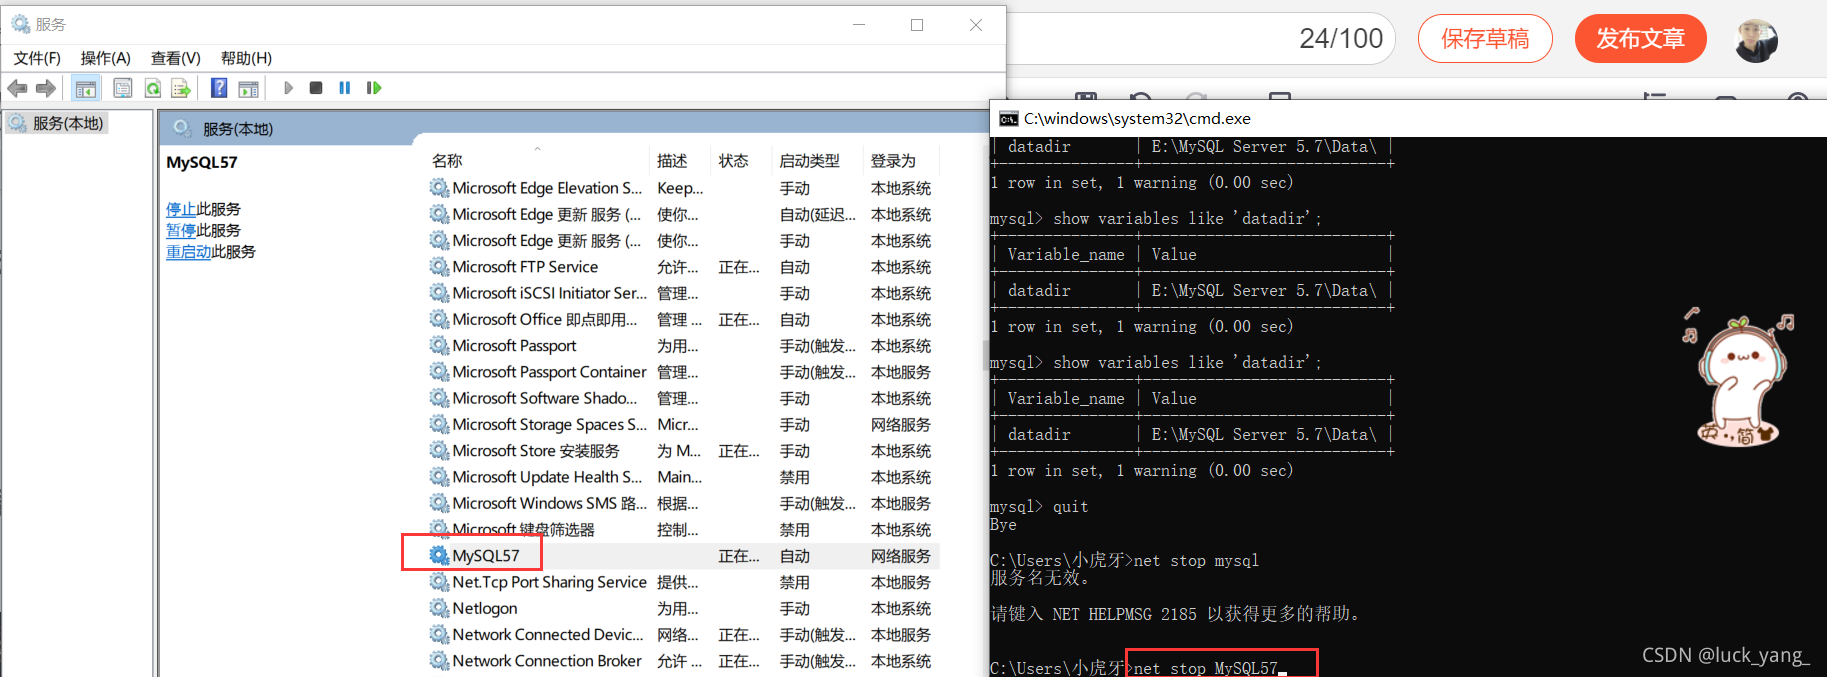Toggle Show/Hide Console Tree icon

coord(86,88)
